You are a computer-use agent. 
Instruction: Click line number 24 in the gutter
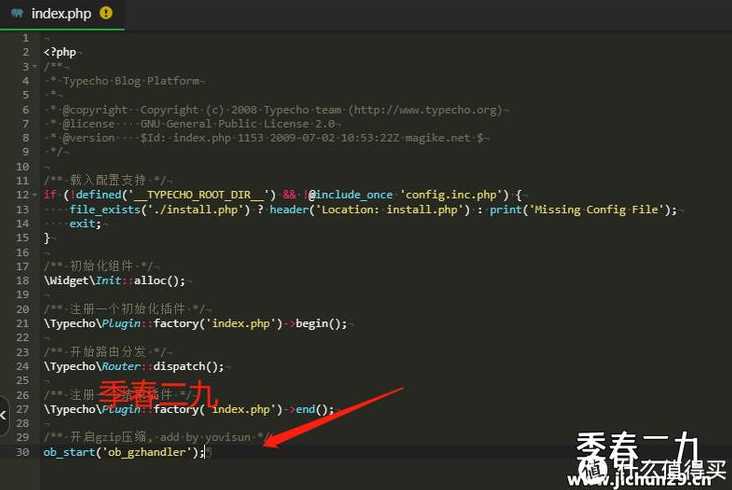(23, 367)
